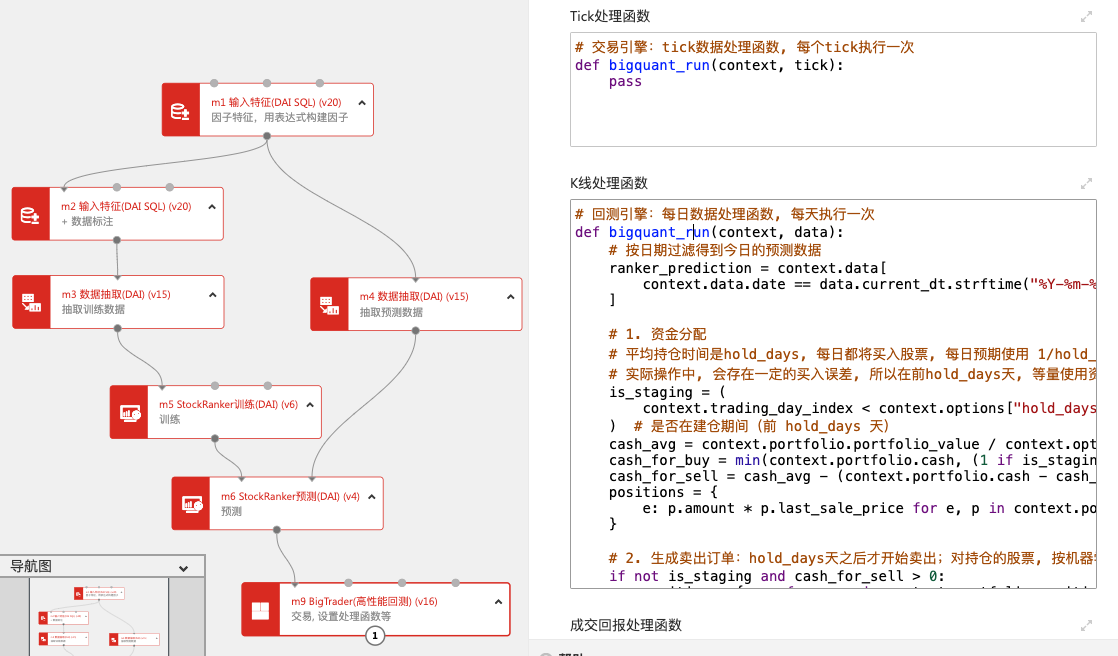This screenshot has height=656, width=1118.
Task: Collapse the 导航图 panel
Action: pos(183,568)
